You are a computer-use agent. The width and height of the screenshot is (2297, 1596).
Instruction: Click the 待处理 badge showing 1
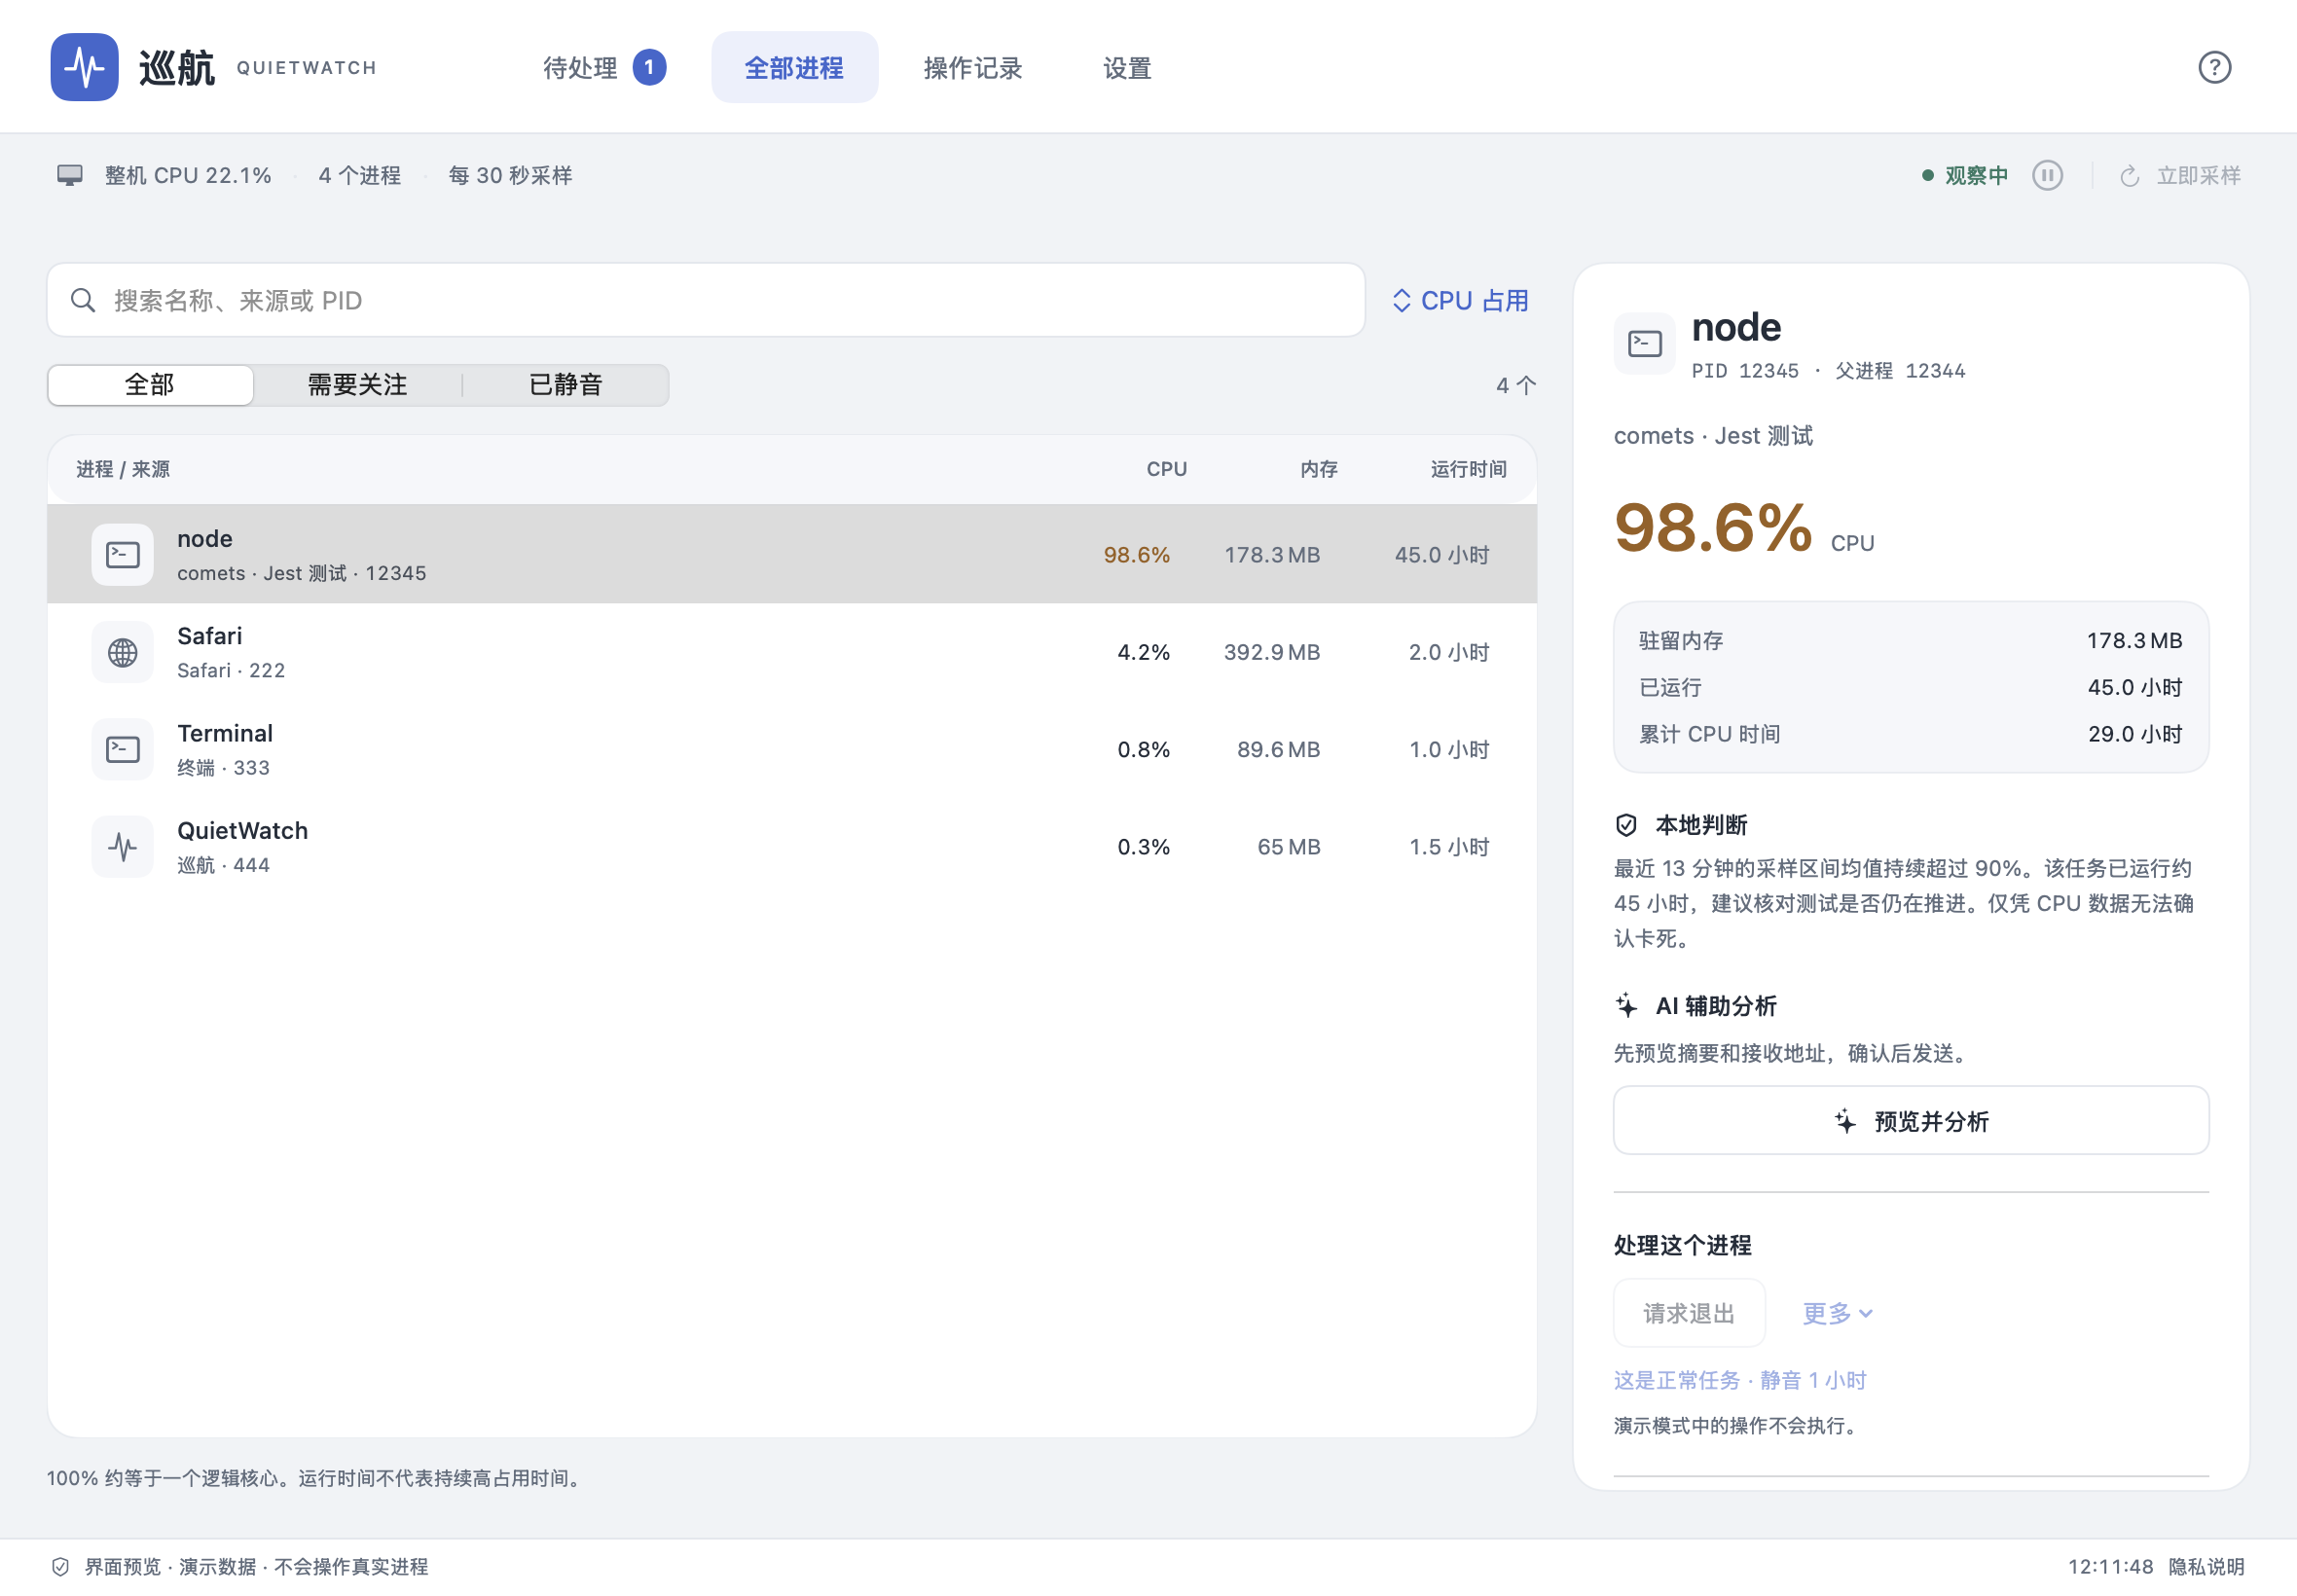649,67
